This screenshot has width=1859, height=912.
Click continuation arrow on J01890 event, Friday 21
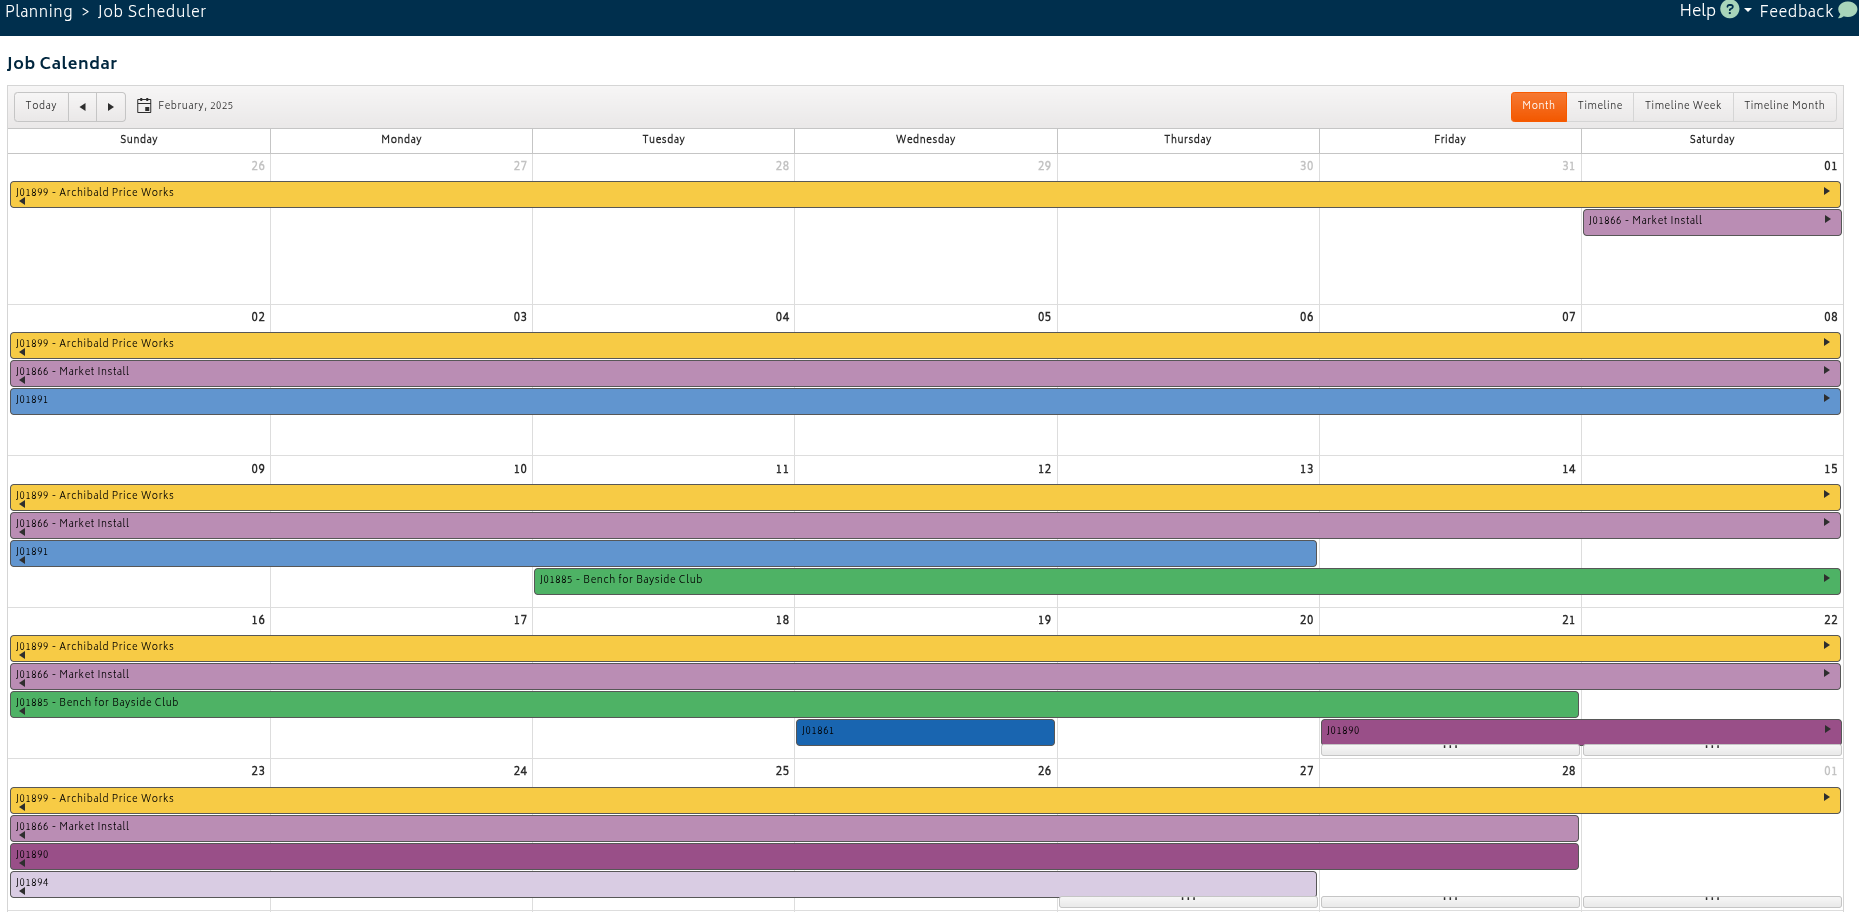(x=1827, y=729)
